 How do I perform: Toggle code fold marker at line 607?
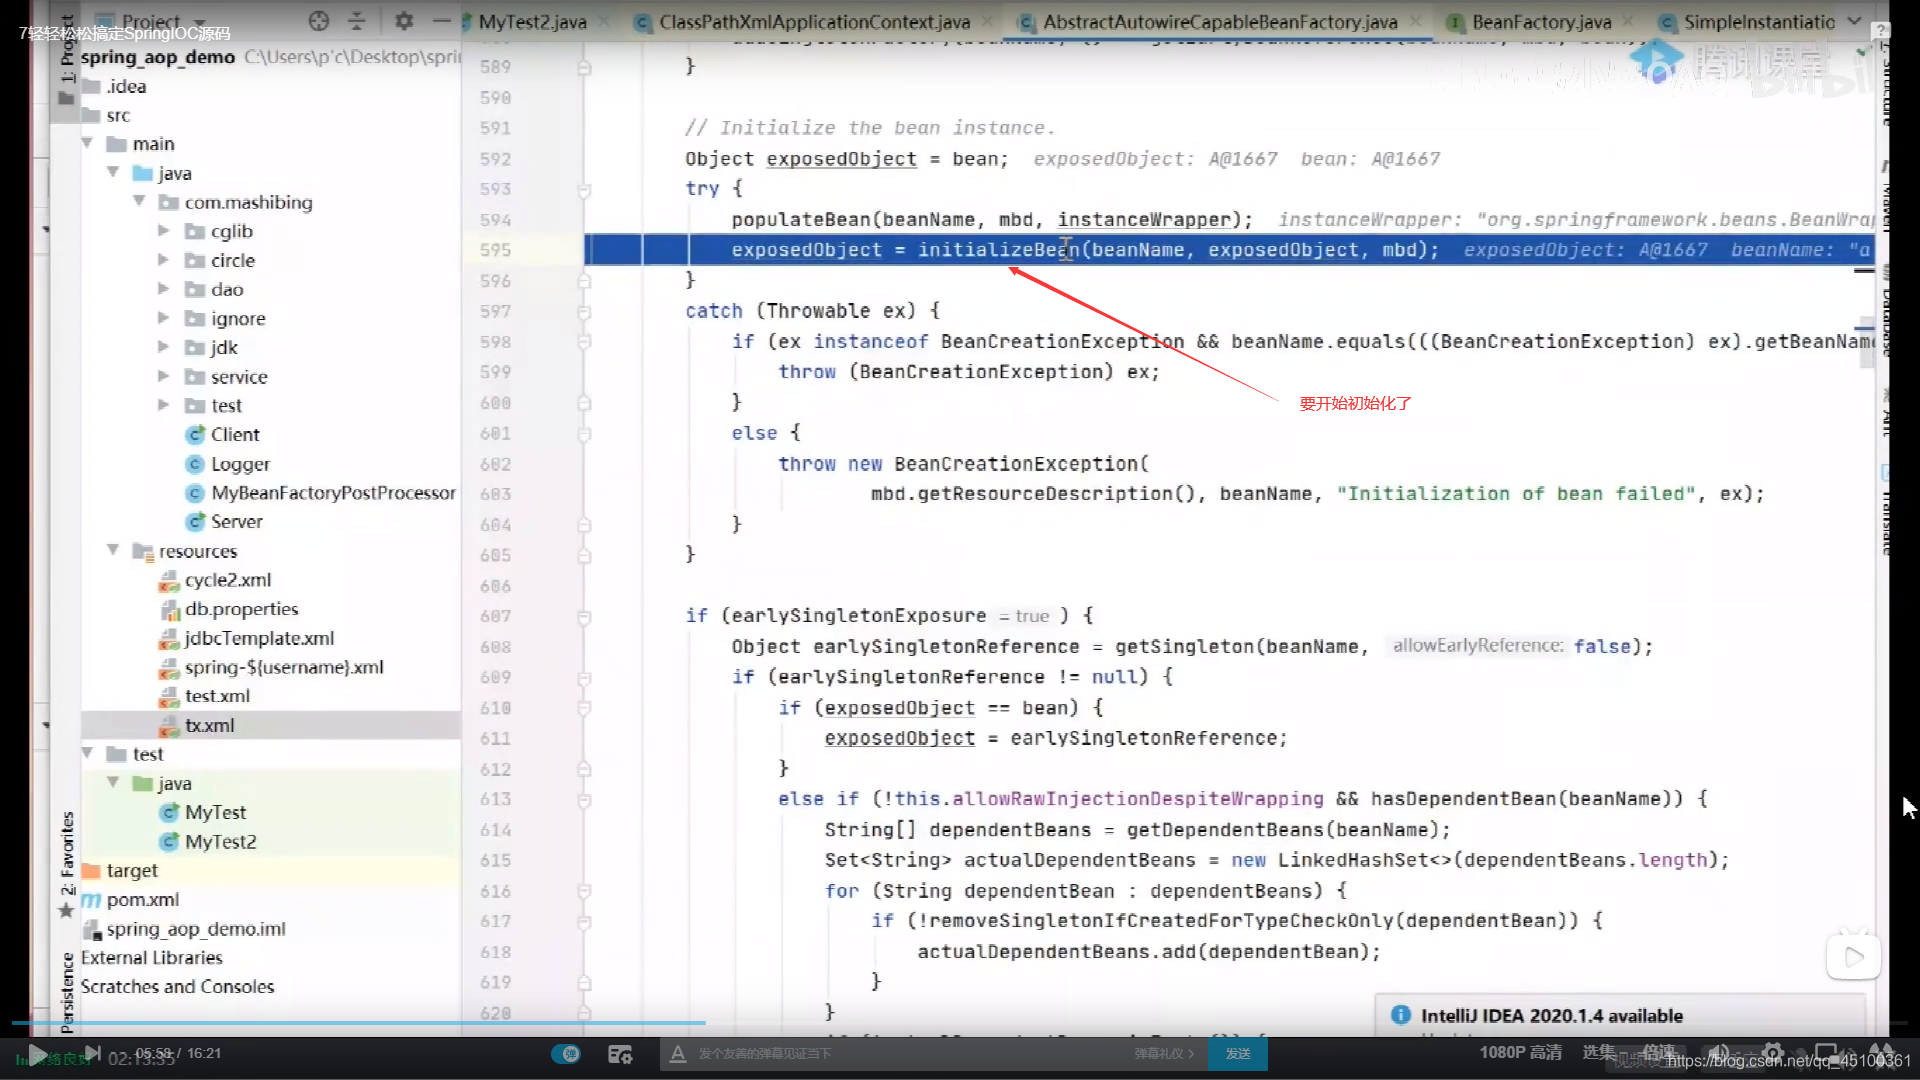pyautogui.click(x=584, y=617)
